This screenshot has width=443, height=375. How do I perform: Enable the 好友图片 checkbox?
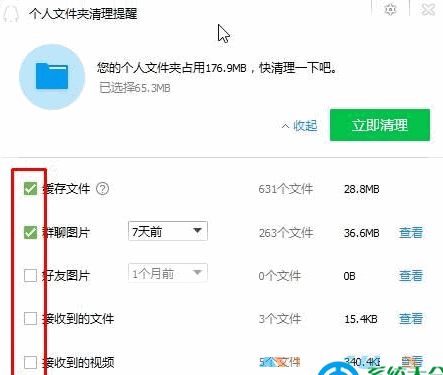[x=30, y=275]
